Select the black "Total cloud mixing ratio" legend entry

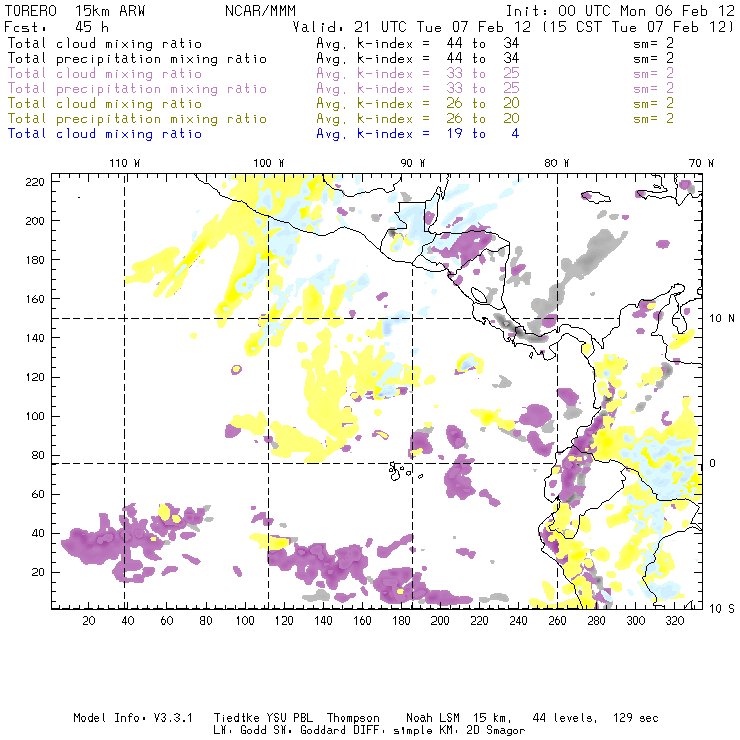tap(105, 43)
